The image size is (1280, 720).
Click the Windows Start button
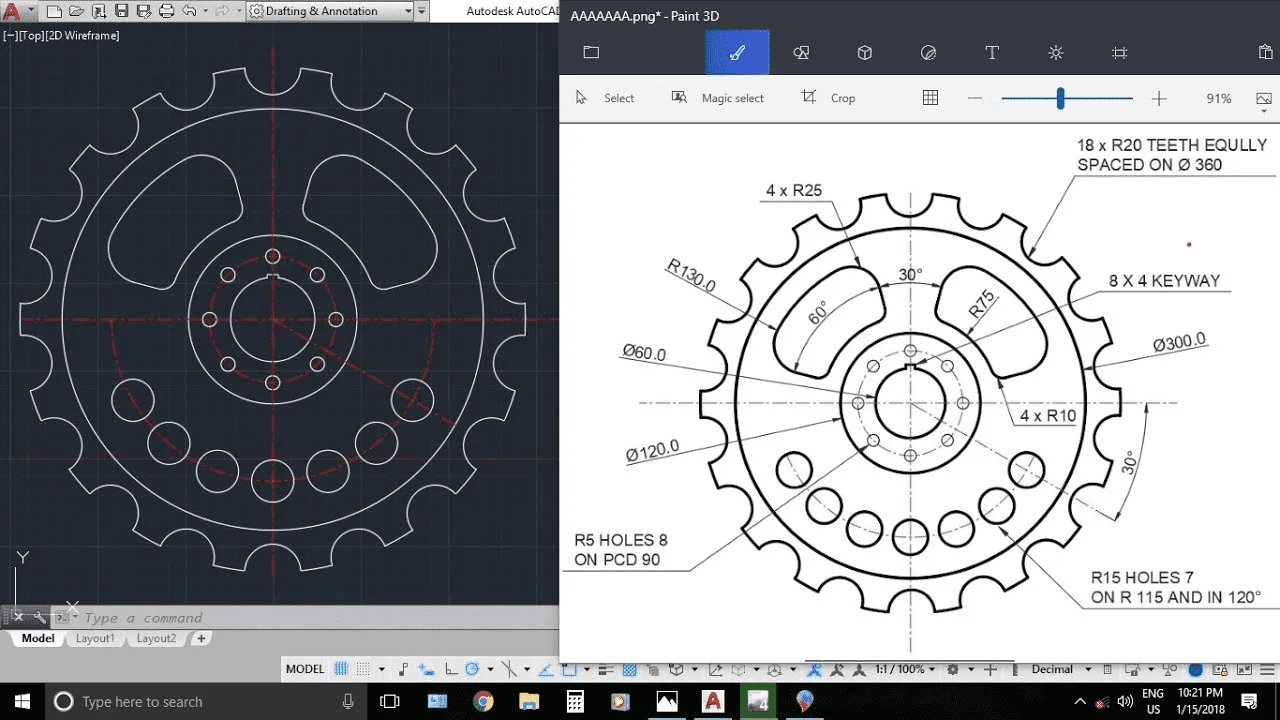pyautogui.click(x=22, y=701)
